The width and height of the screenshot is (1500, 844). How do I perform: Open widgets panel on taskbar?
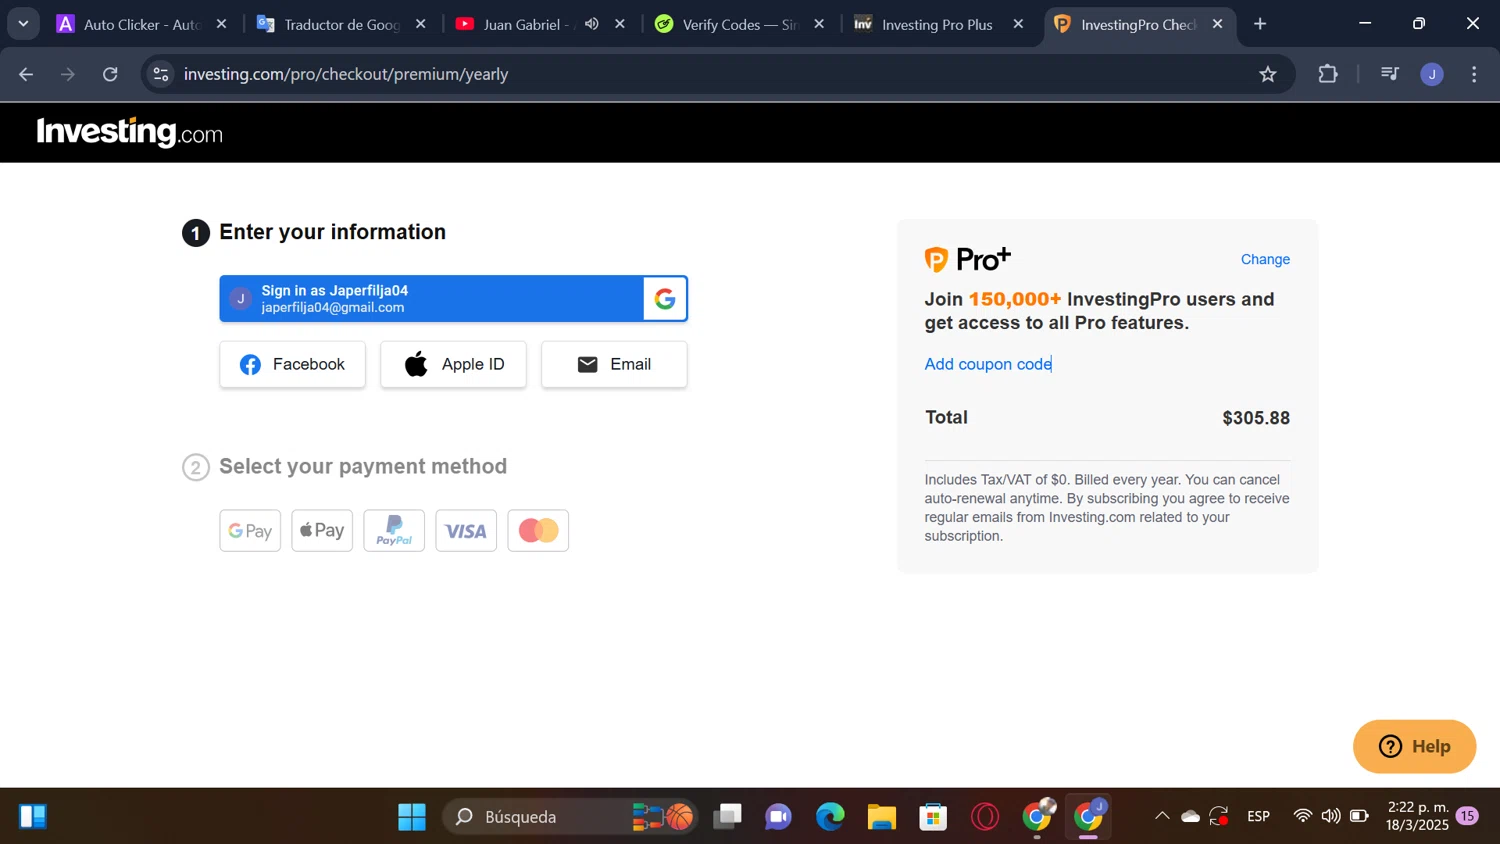[x=33, y=817]
